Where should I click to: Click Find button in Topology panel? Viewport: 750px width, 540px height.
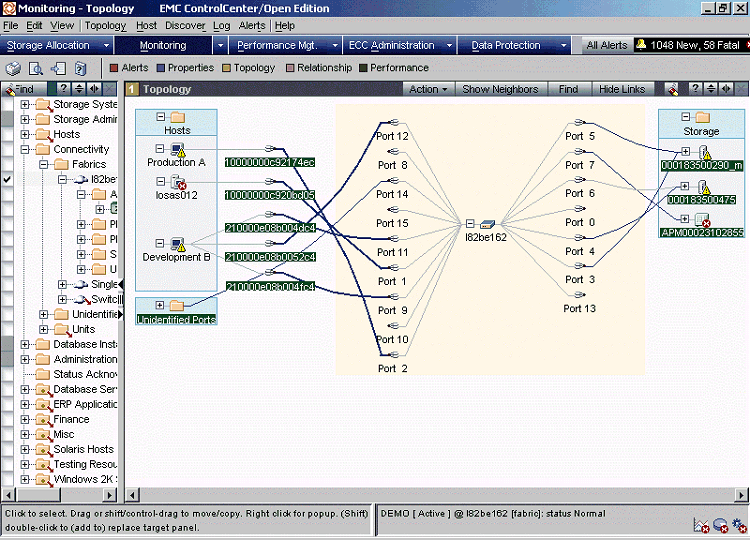click(x=568, y=89)
